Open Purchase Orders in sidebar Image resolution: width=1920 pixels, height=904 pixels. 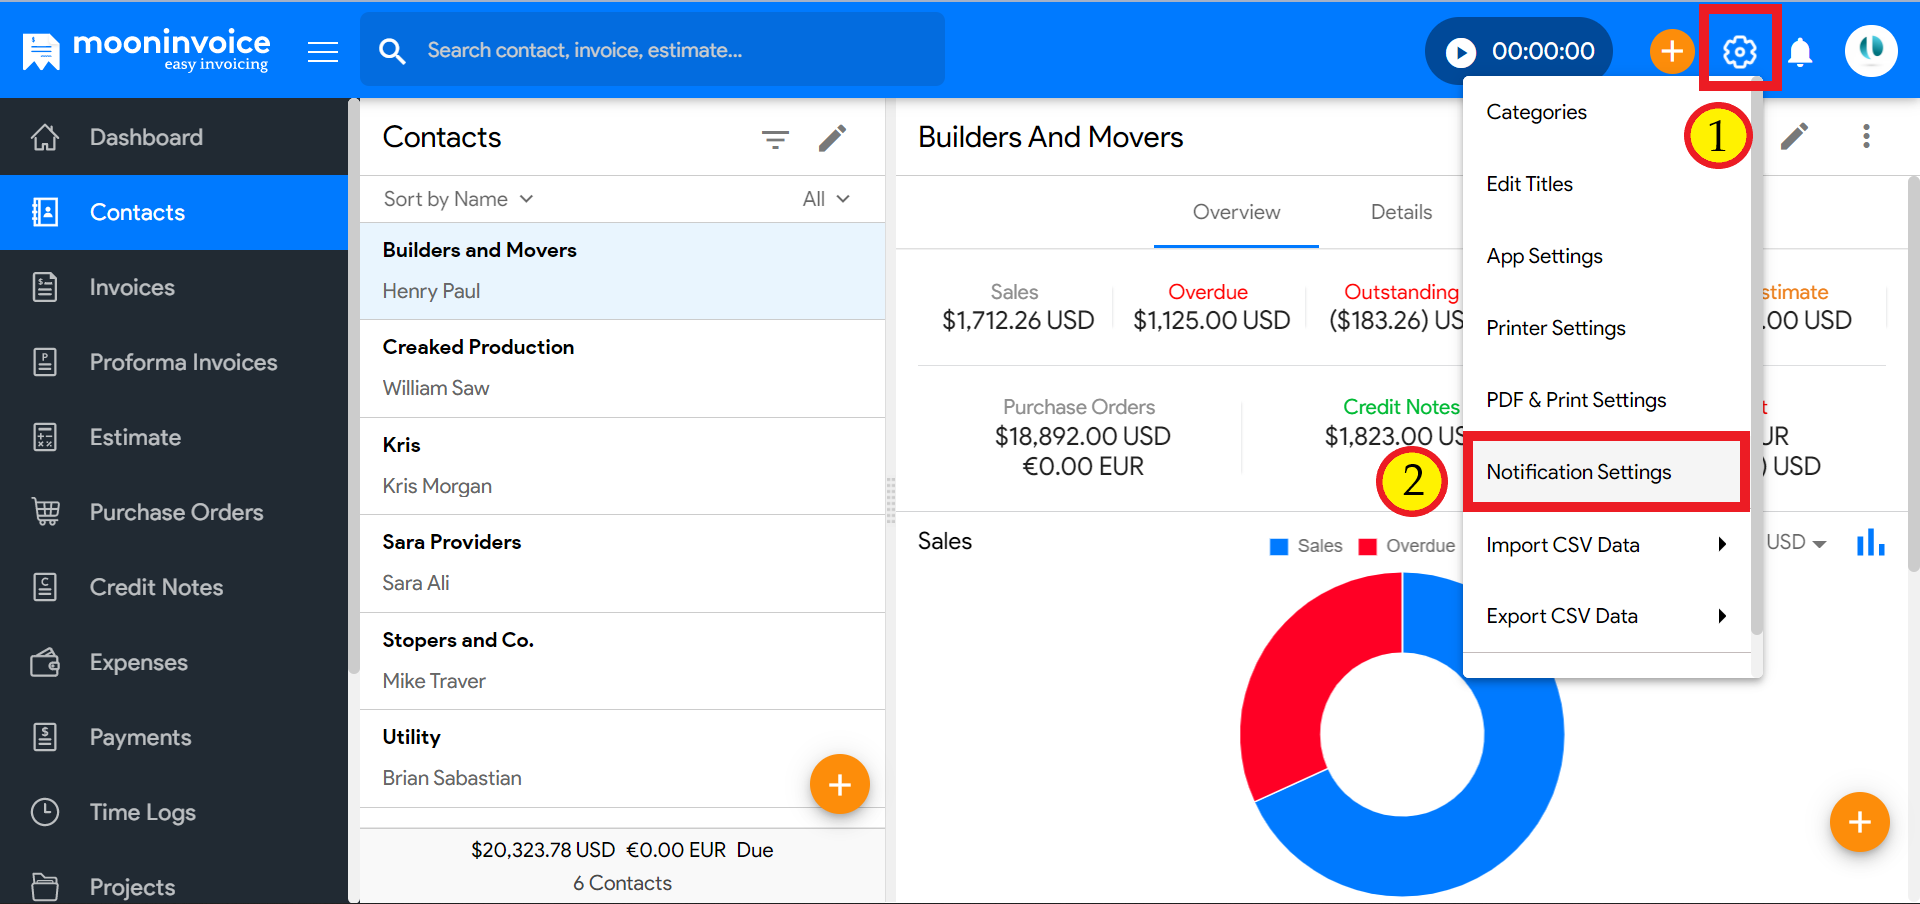tap(174, 512)
